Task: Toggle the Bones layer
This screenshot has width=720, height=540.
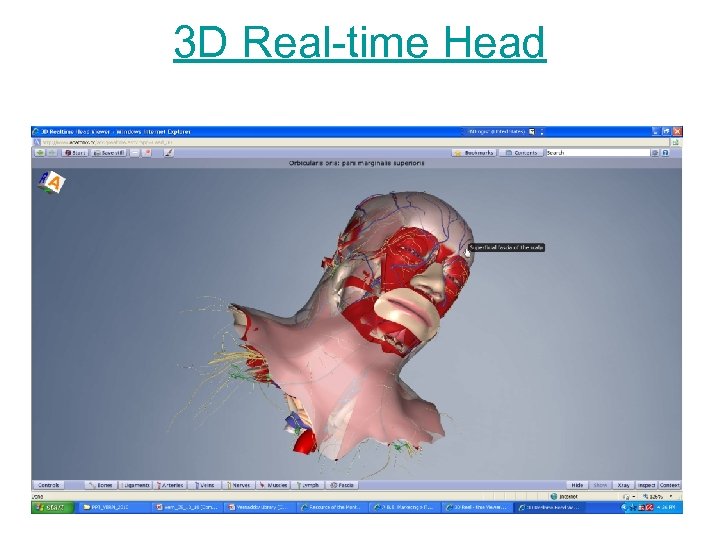Action: (x=101, y=485)
